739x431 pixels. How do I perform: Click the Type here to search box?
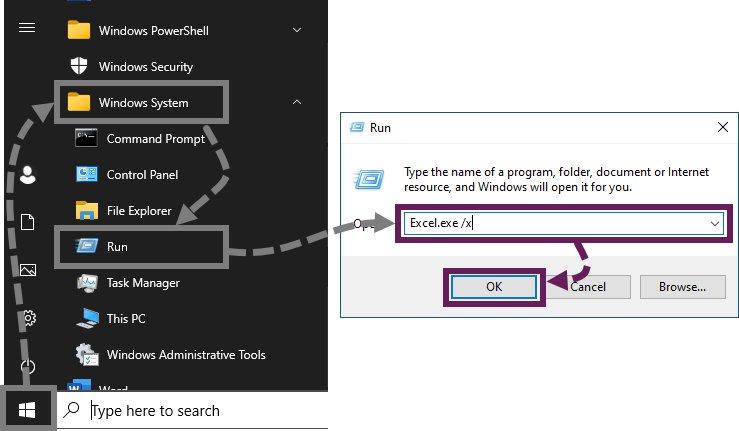(193, 411)
